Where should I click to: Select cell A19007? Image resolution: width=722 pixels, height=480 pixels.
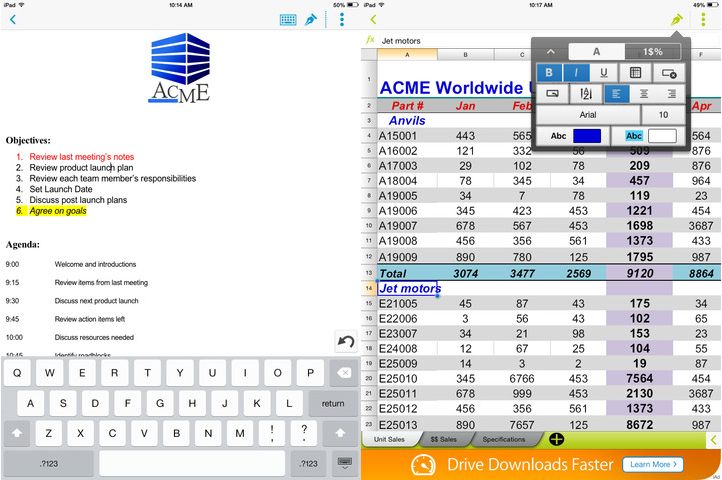point(407,226)
